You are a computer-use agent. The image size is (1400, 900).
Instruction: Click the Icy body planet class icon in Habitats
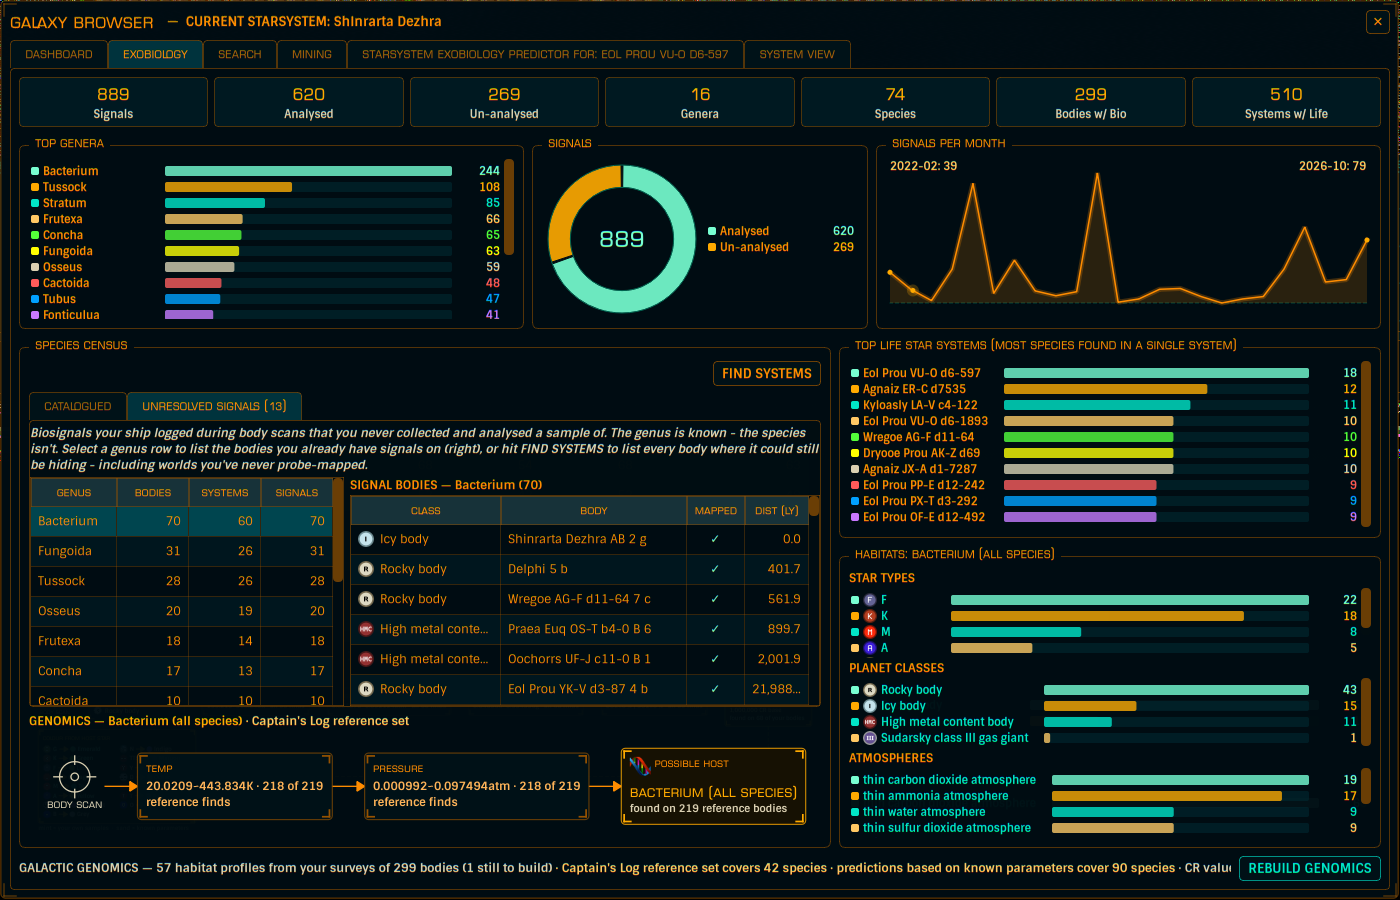(x=870, y=706)
